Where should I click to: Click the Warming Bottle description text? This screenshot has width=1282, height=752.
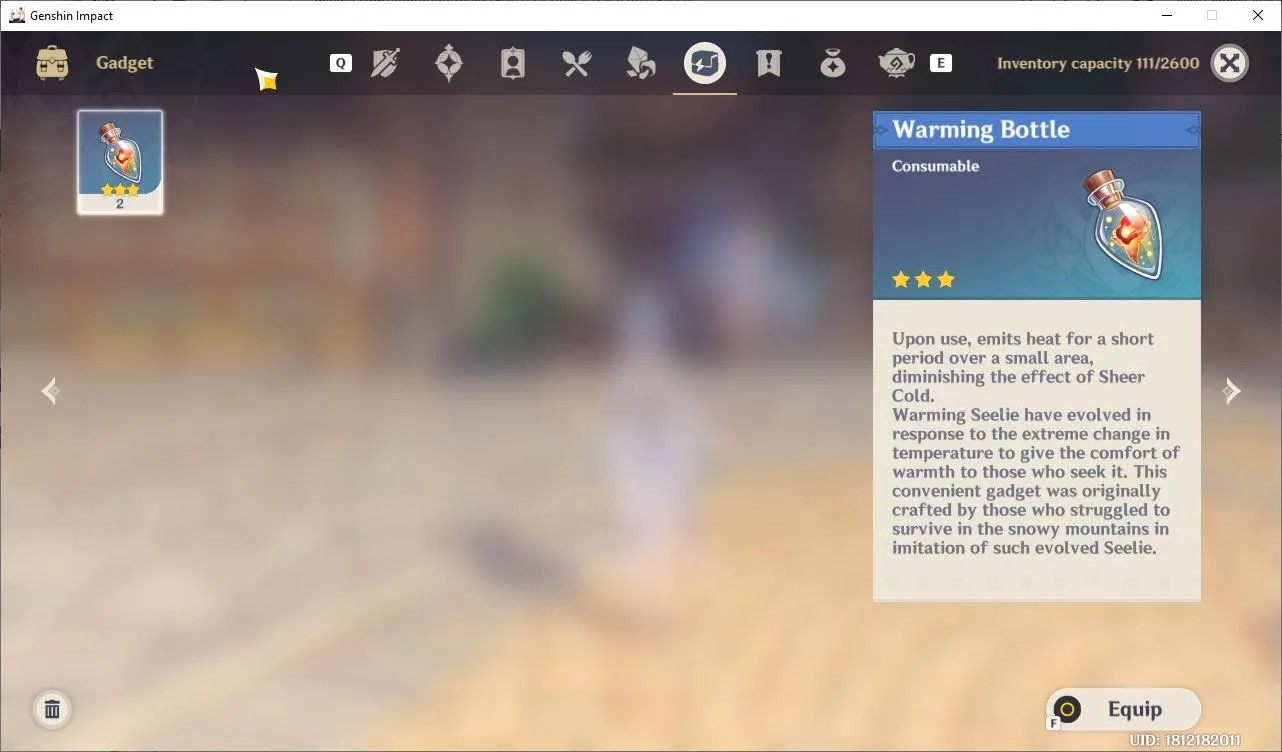tap(1036, 443)
